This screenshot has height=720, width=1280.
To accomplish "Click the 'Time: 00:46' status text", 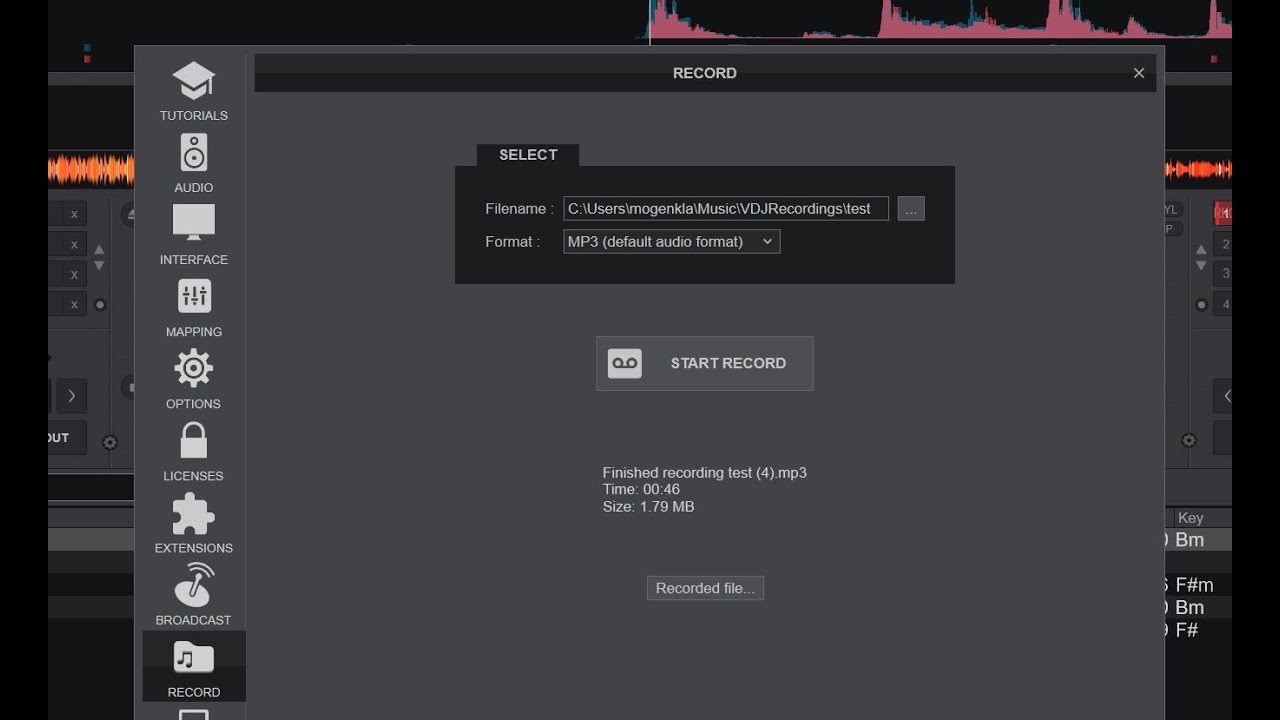I will coord(641,490).
